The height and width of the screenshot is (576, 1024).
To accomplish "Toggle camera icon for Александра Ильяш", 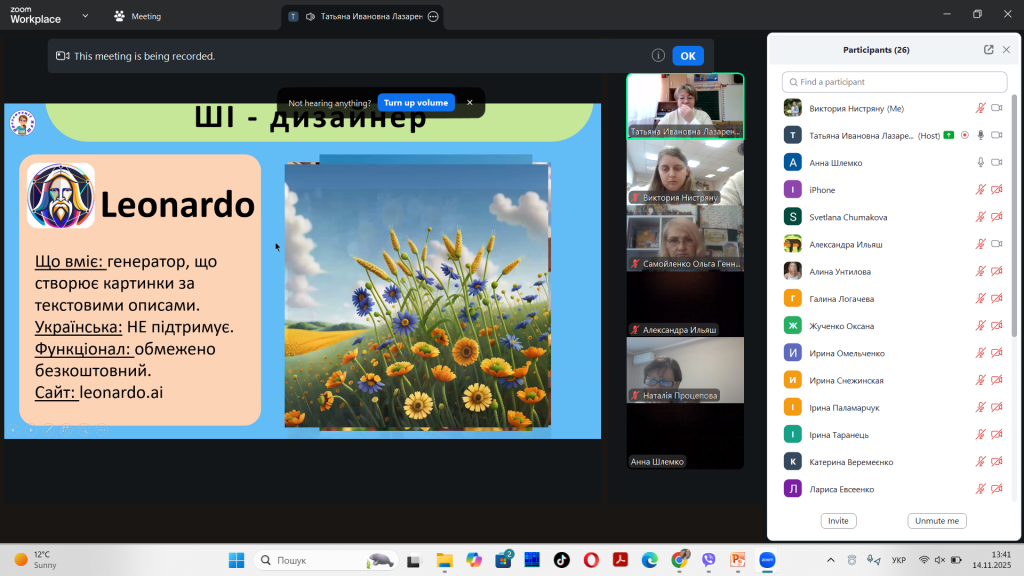I will [996, 244].
